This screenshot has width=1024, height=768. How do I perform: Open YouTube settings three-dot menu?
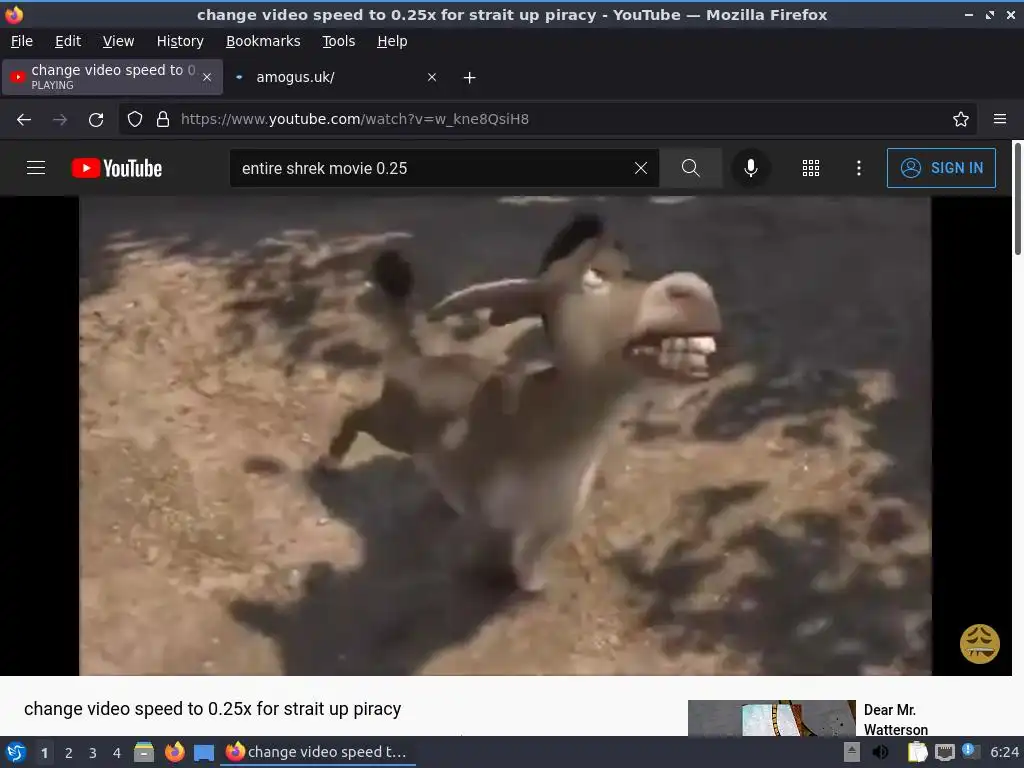coord(858,168)
